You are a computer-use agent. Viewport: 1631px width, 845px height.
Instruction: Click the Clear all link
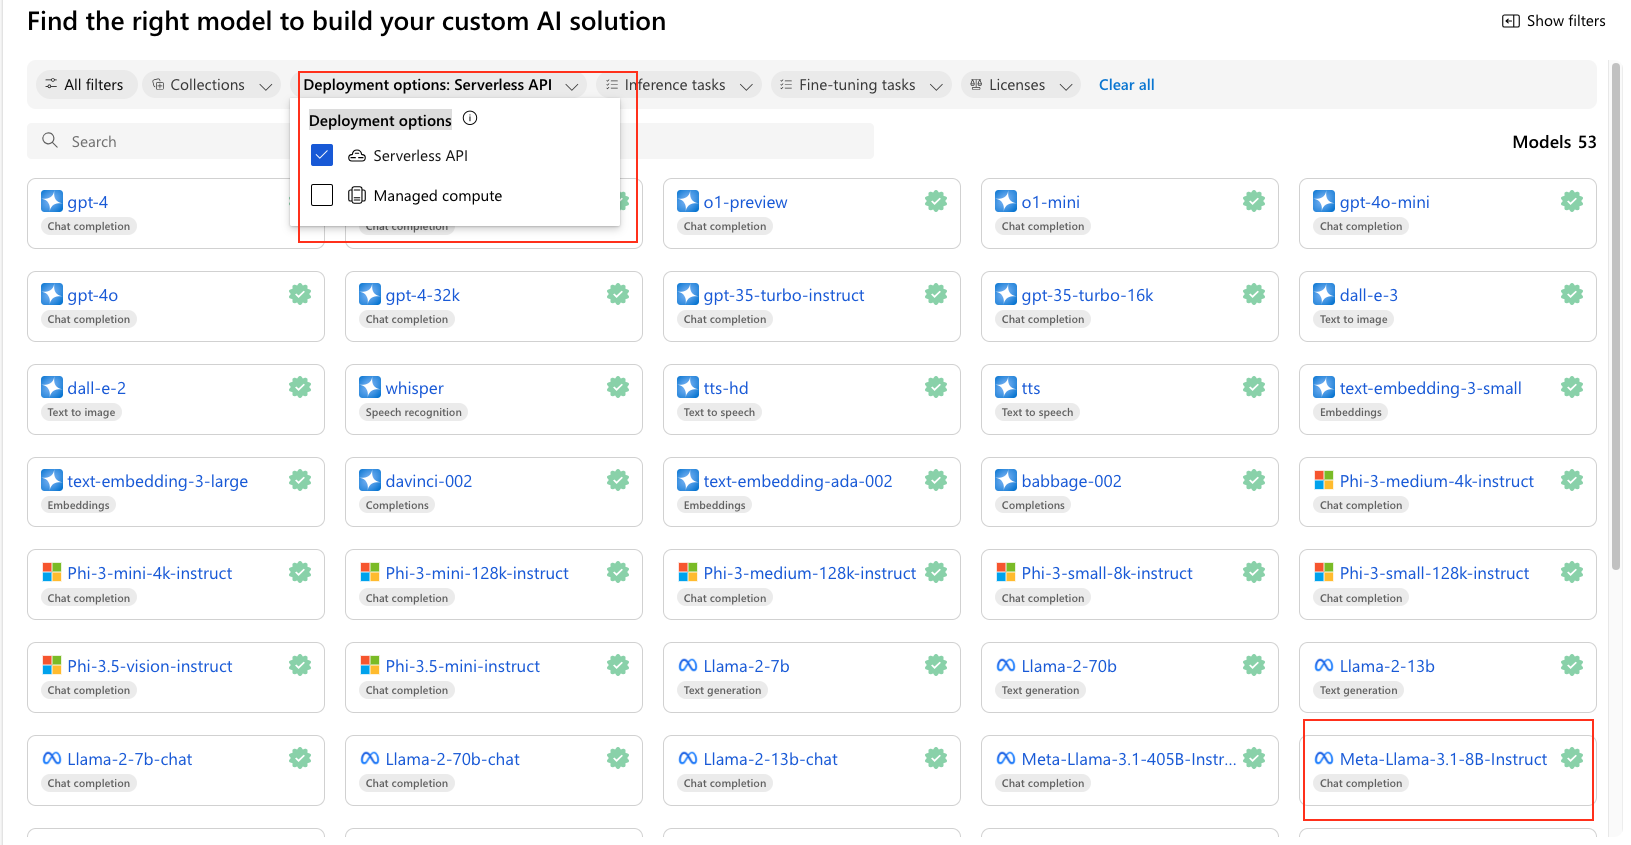tap(1126, 85)
